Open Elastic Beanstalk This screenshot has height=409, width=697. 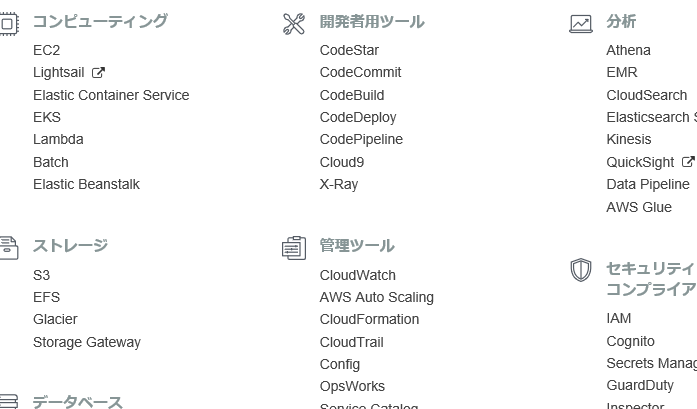tap(86, 184)
